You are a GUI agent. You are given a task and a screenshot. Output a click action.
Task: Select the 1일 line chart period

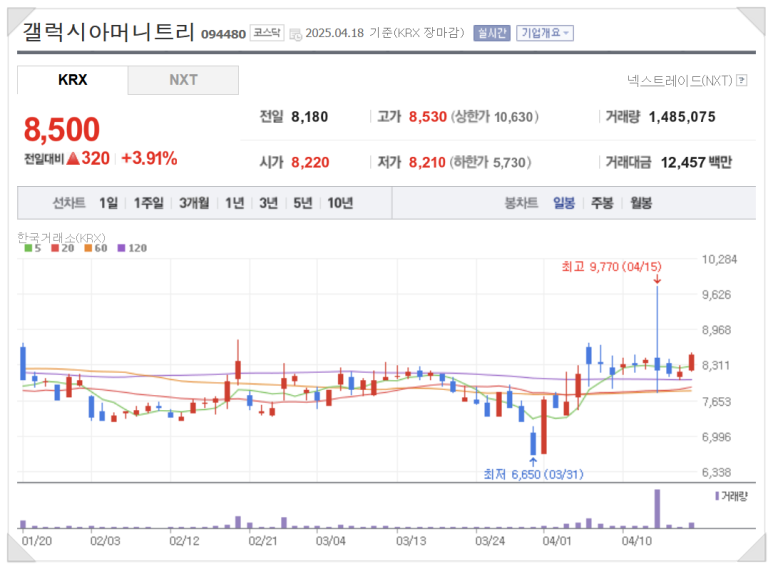click(x=108, y=203)
